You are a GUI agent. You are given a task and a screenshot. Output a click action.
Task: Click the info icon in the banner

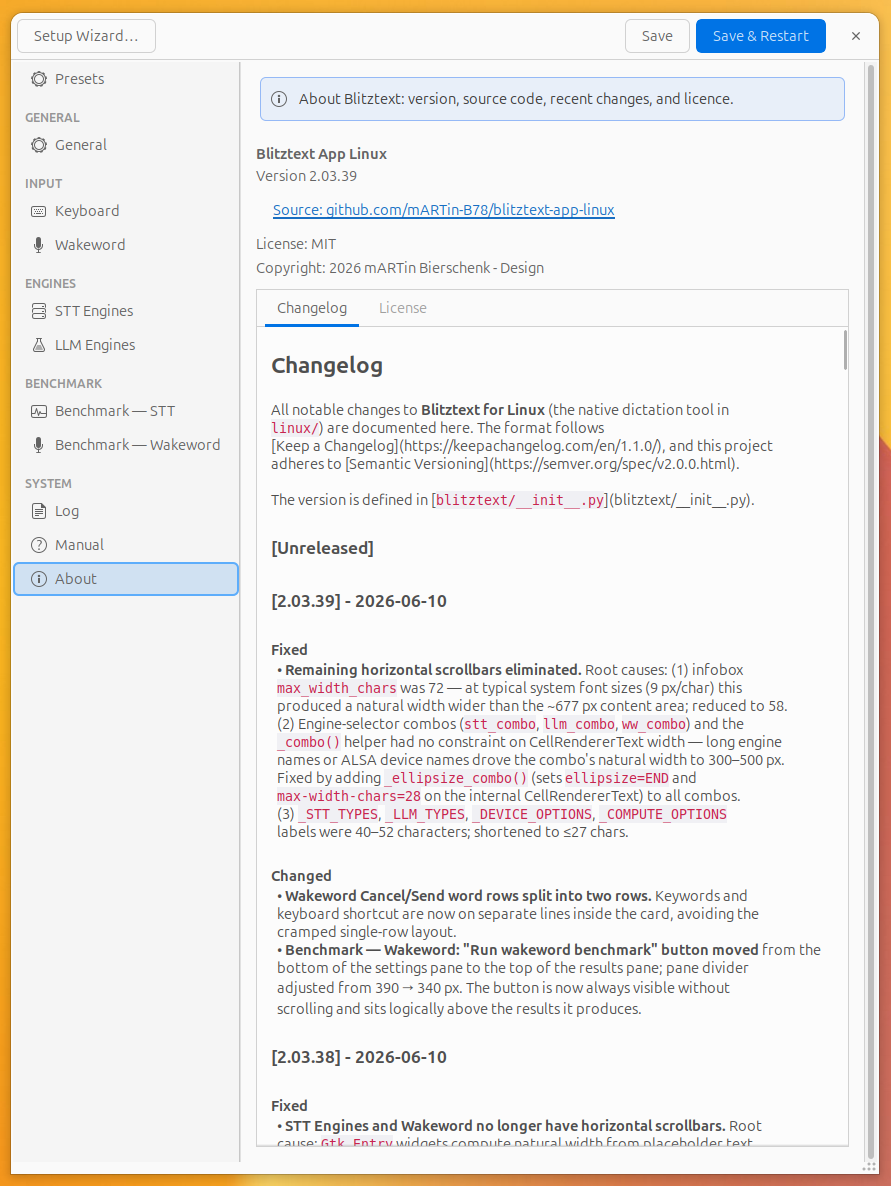tap(279, 99)
